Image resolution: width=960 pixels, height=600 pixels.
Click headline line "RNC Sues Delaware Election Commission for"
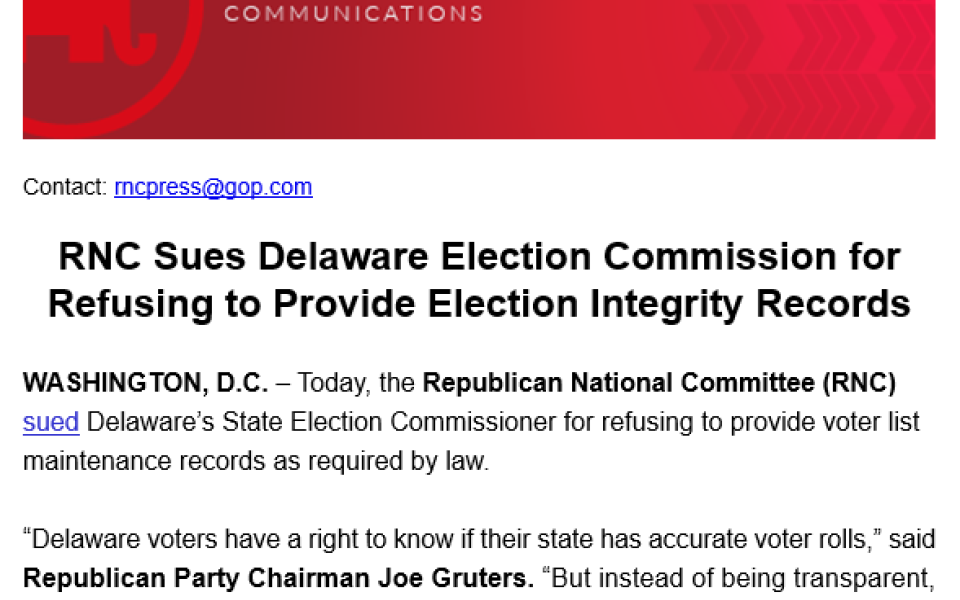[x=479, y=257]
